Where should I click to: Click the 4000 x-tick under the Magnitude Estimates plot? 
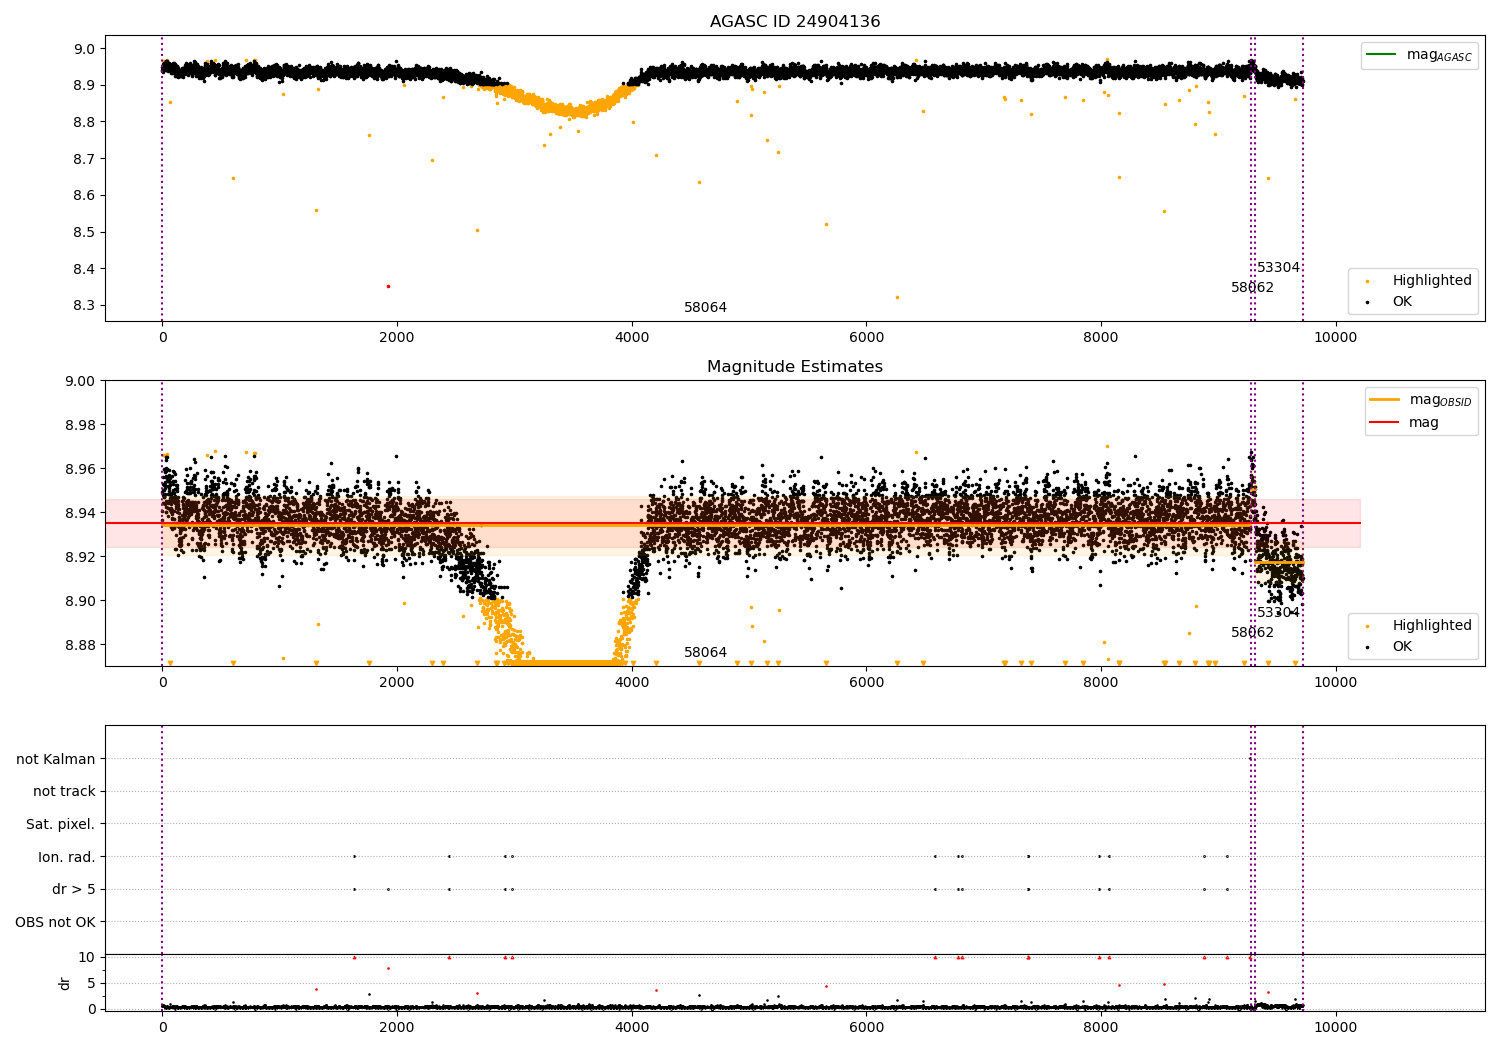pyautogui.click(x=632, y=683)
